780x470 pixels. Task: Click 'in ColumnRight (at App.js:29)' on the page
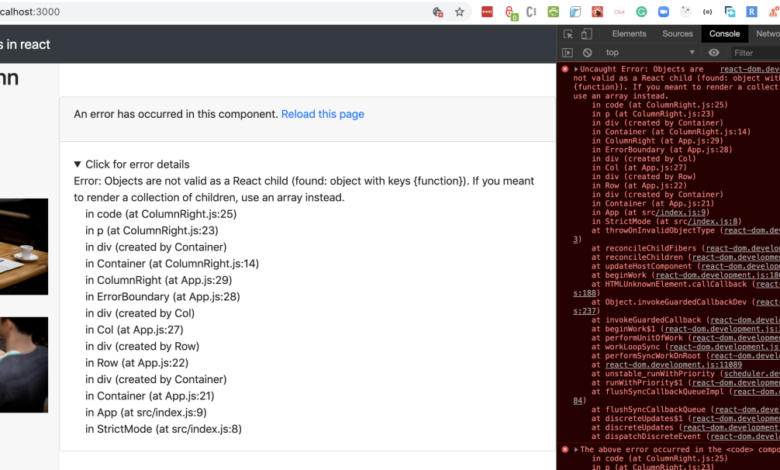159,280
